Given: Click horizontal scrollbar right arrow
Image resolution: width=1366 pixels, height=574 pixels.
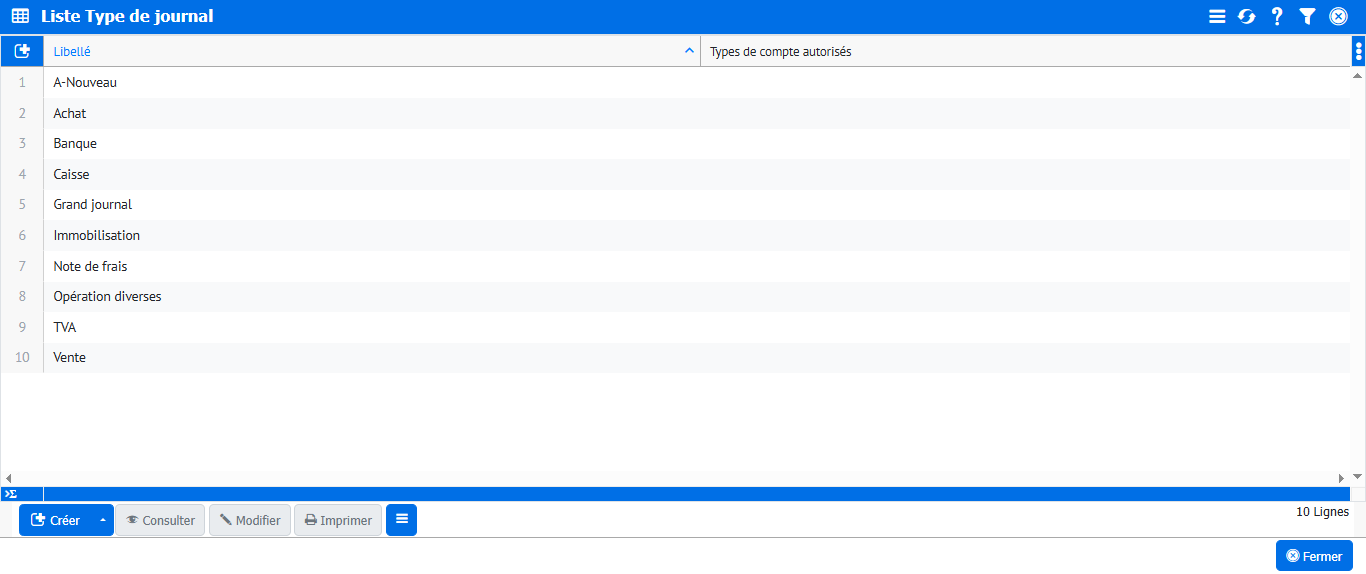Looking at the screenshot, I should pos(1342,479).
